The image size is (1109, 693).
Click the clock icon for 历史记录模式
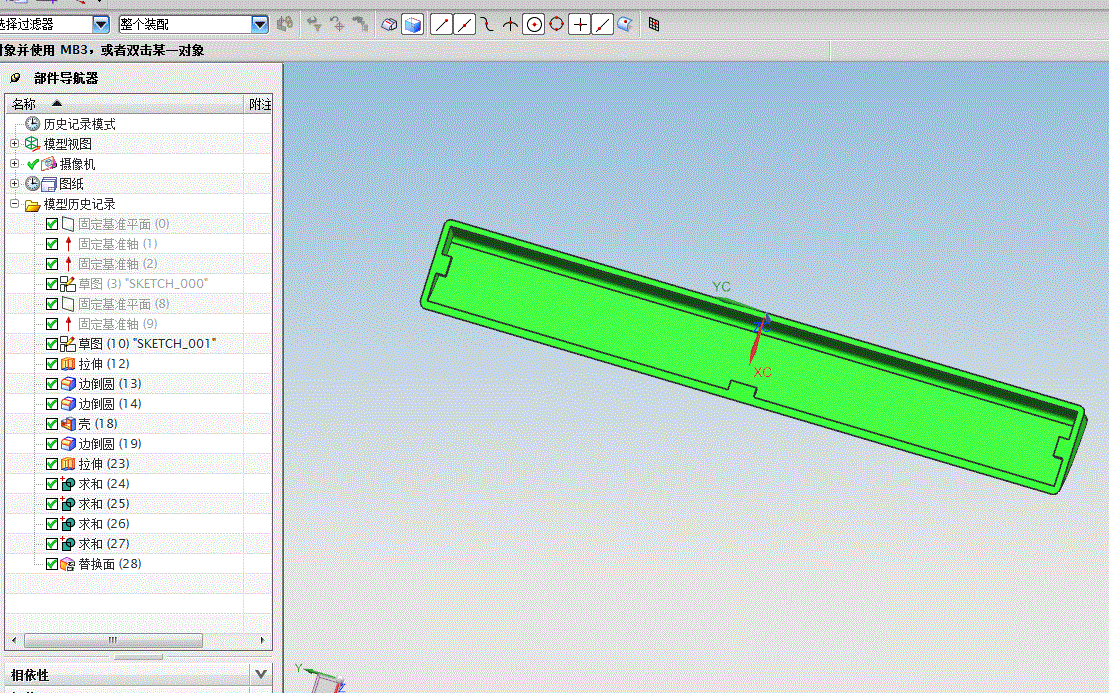click(33, 124)
